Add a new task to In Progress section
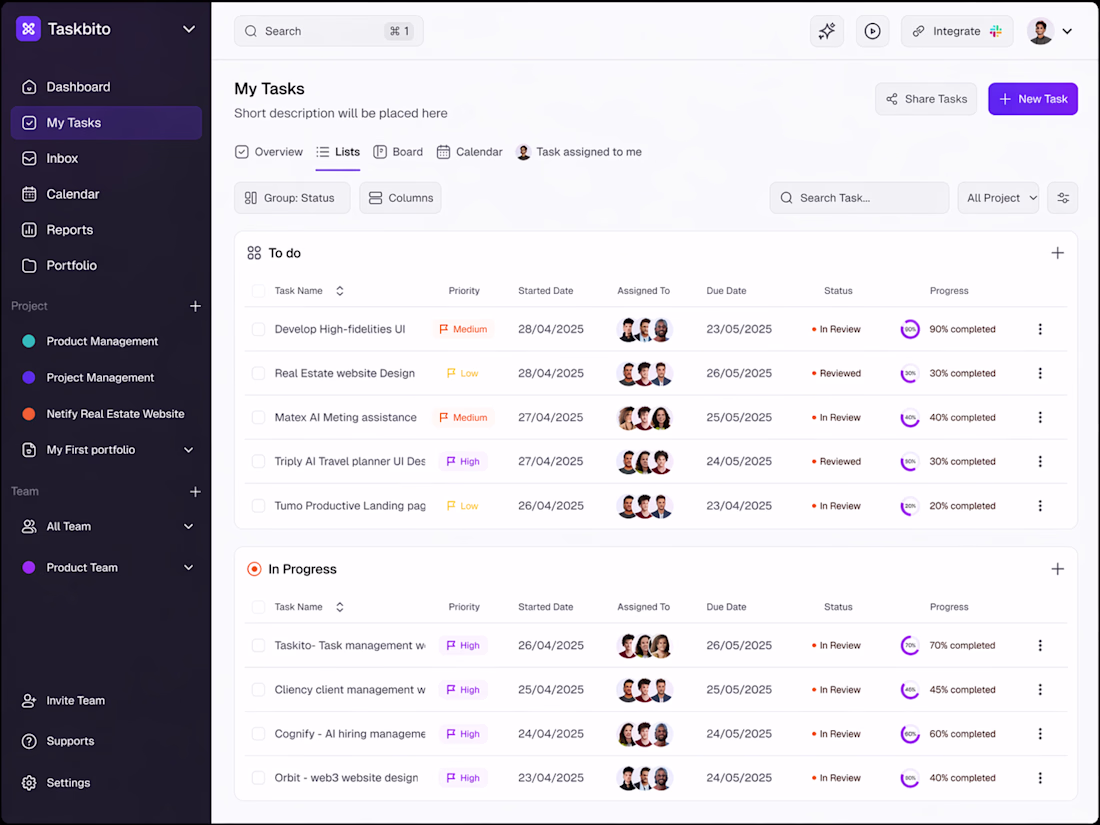 click(x=1057, y=569)
